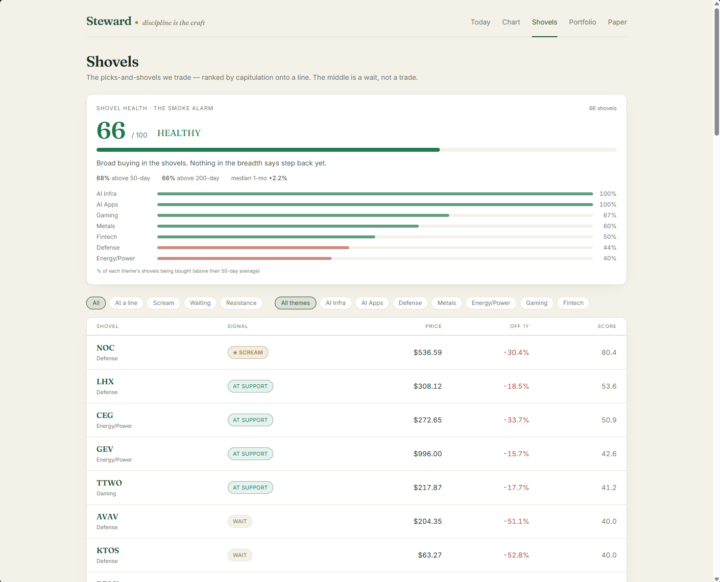Click the star SCREAM badge for NOC
This screenshot has width=720, height=582.
[248, 352]
